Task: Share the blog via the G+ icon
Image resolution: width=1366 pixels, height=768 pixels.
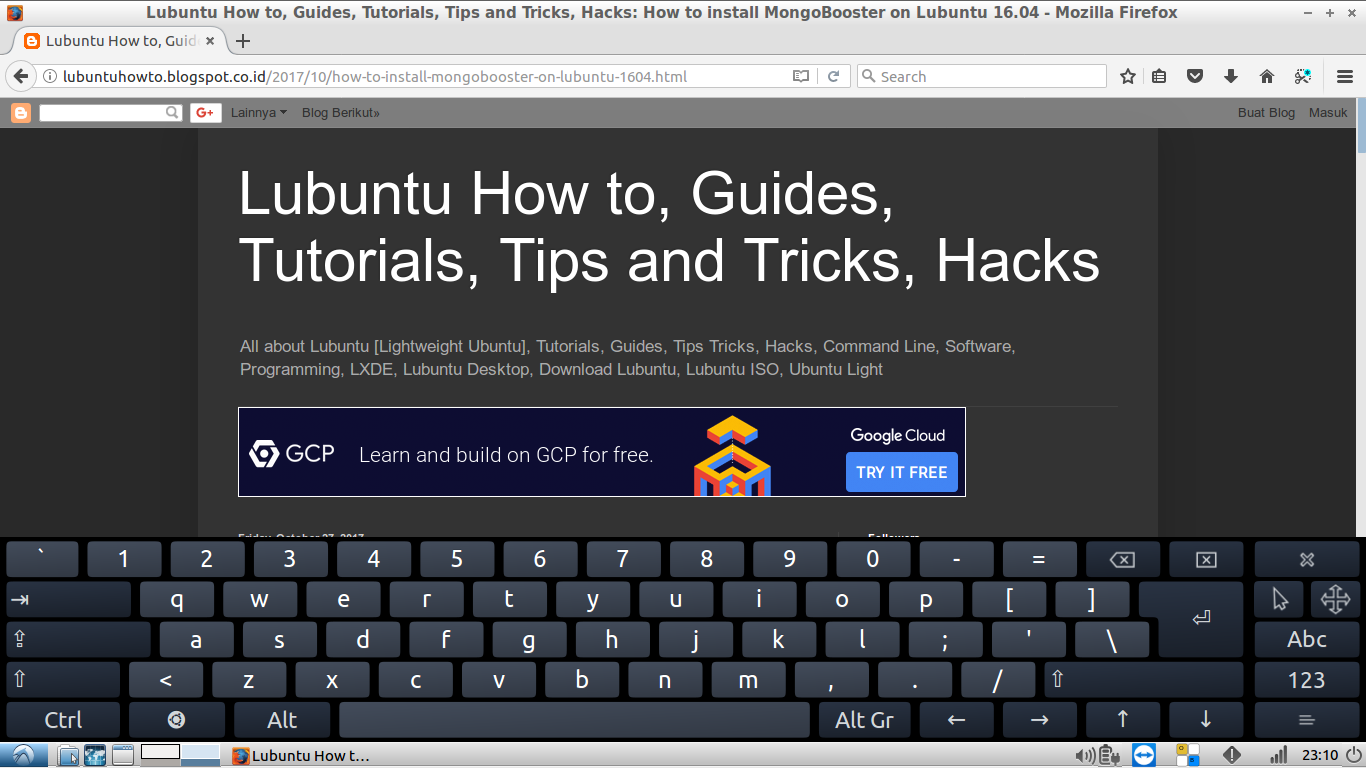Action: pyautogui.click(x=204, y=112)
